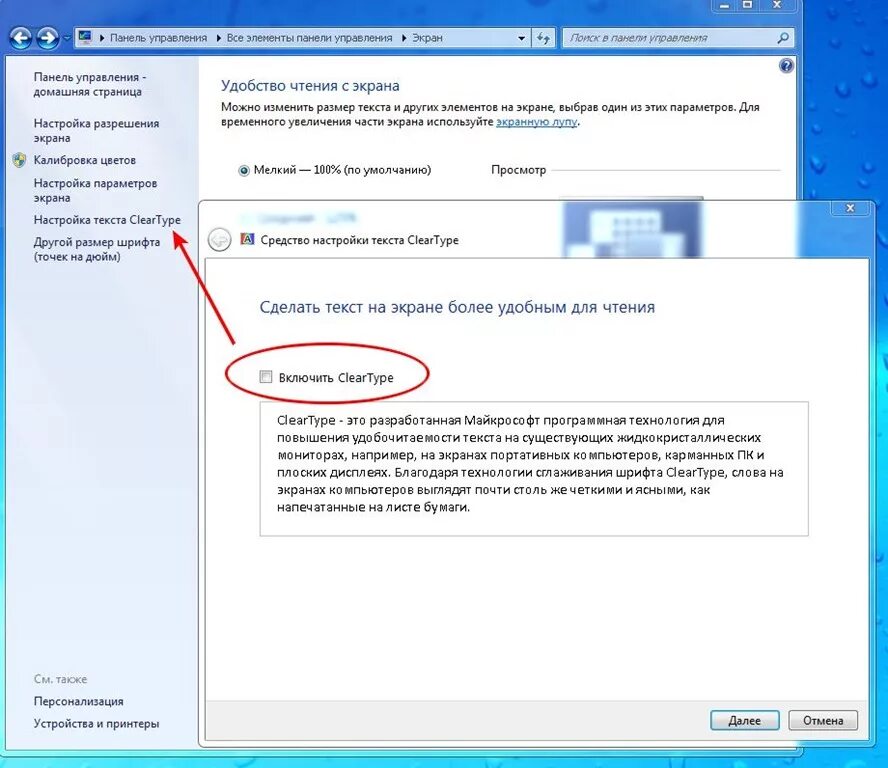Select 'Мелкий — 100% (по умолчанию)' radio button
888x768 pixels.
click(x=244, y=170)
